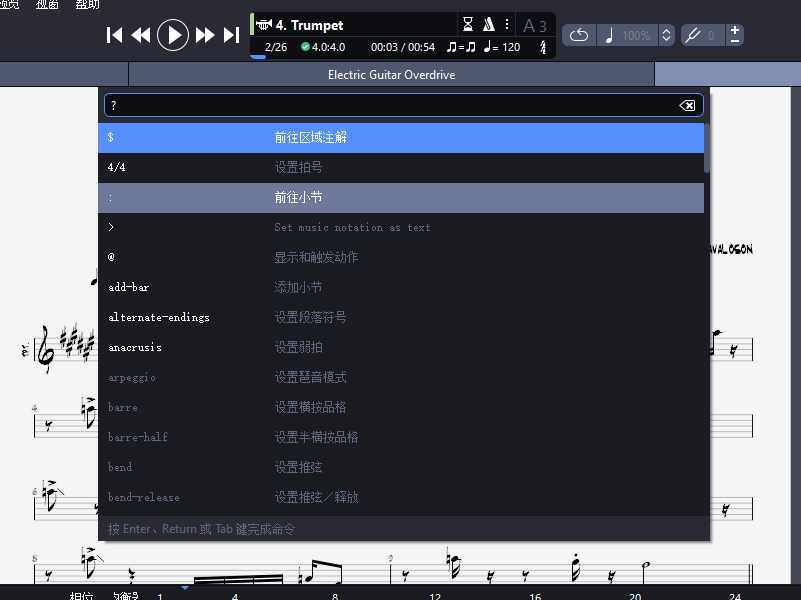Screen dimensions: 801x600
Task: Open the tempo percentage stepper dropdown
Action: pyautogui.click(x=665, y=34)
